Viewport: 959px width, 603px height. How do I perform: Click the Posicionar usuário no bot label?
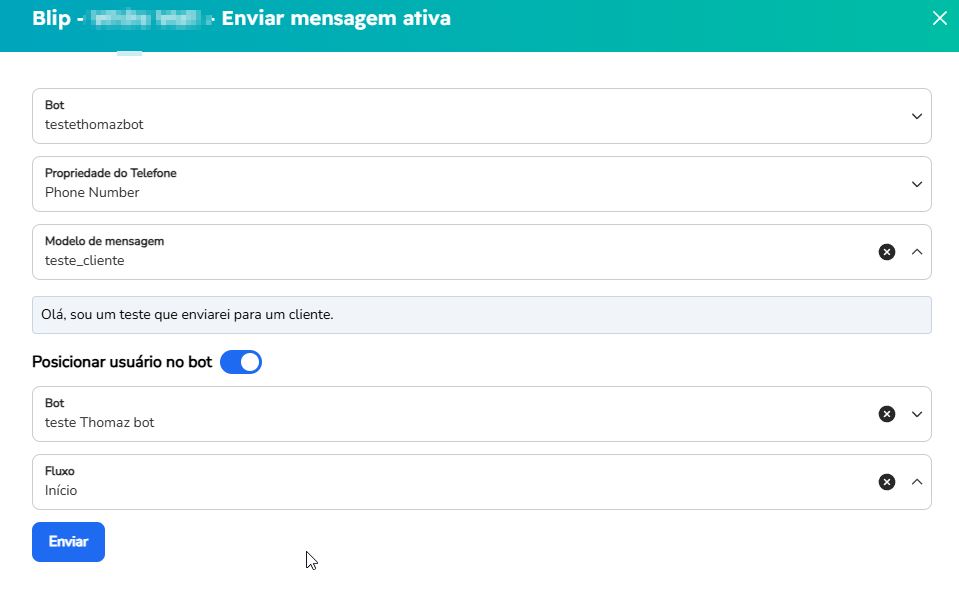click(x=122, y=362)
